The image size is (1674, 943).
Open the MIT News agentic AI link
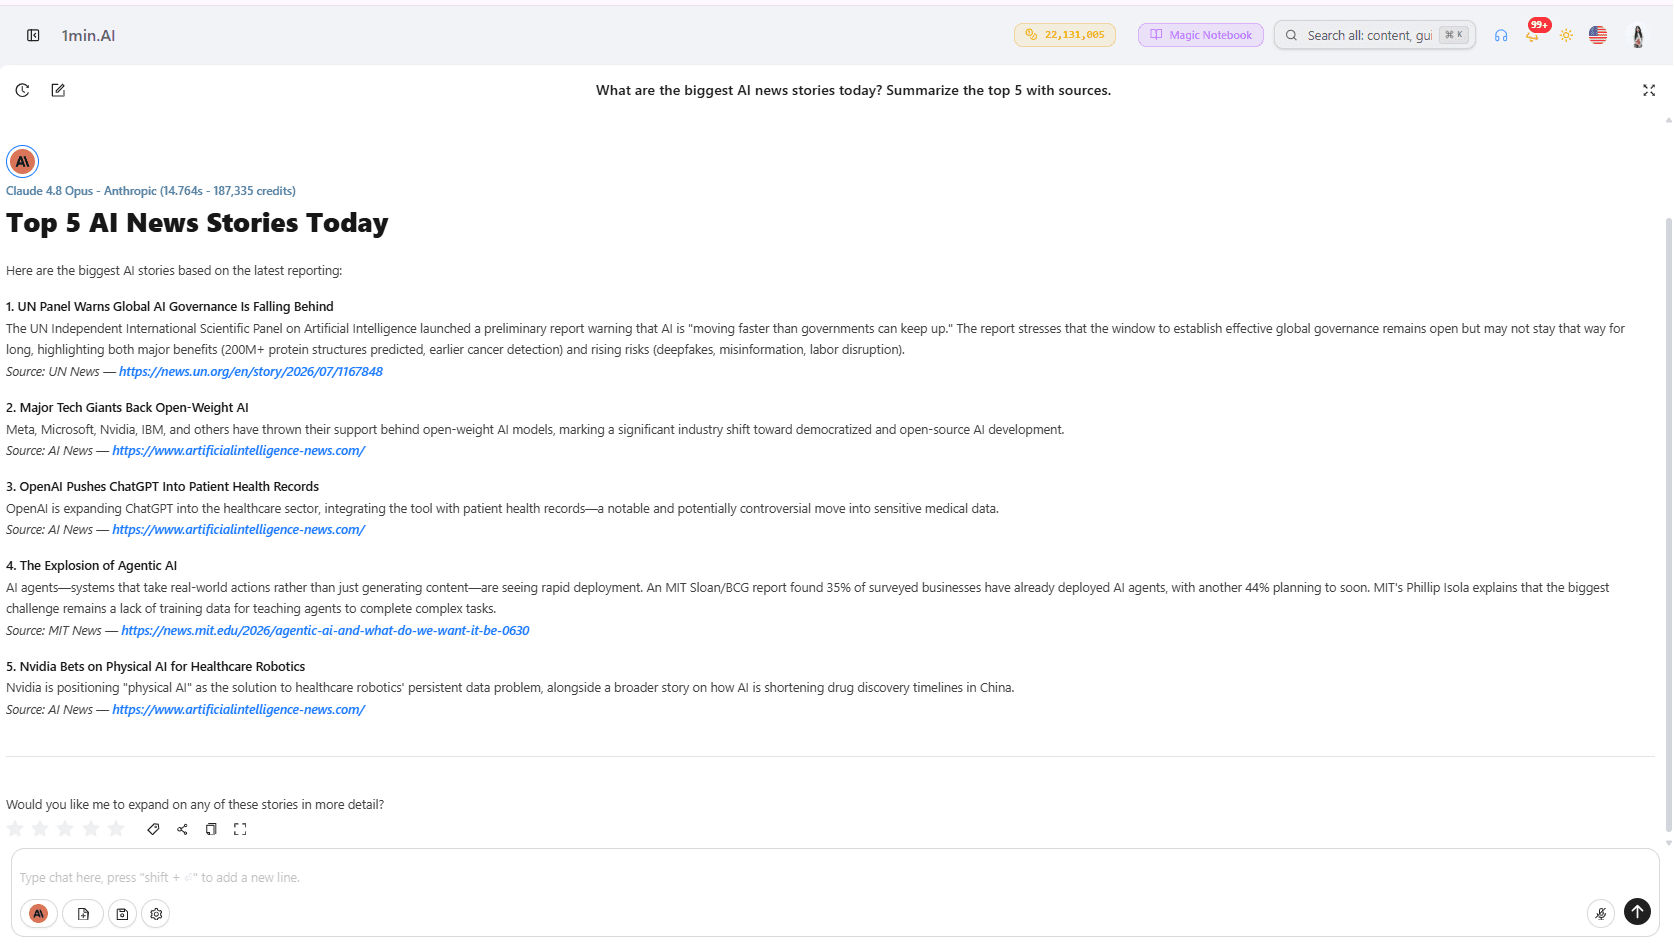point(325,631)
